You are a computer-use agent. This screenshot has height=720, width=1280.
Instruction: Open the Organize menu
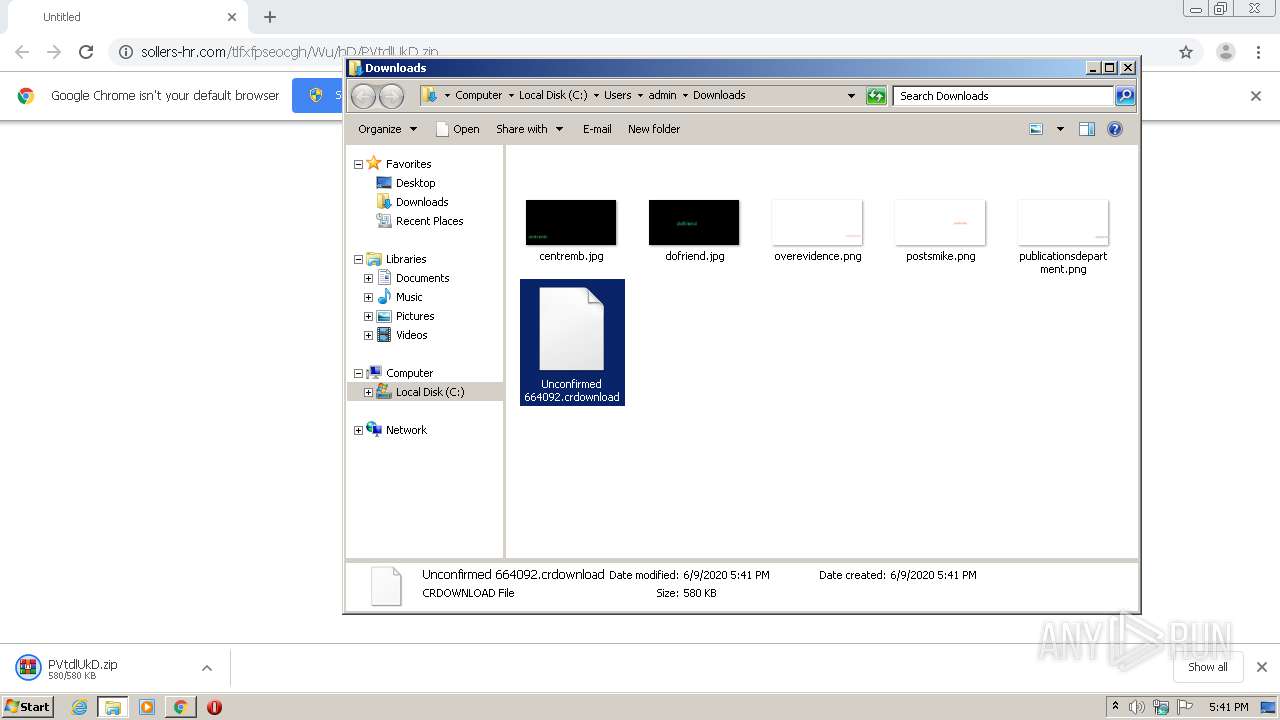(387, 129)
